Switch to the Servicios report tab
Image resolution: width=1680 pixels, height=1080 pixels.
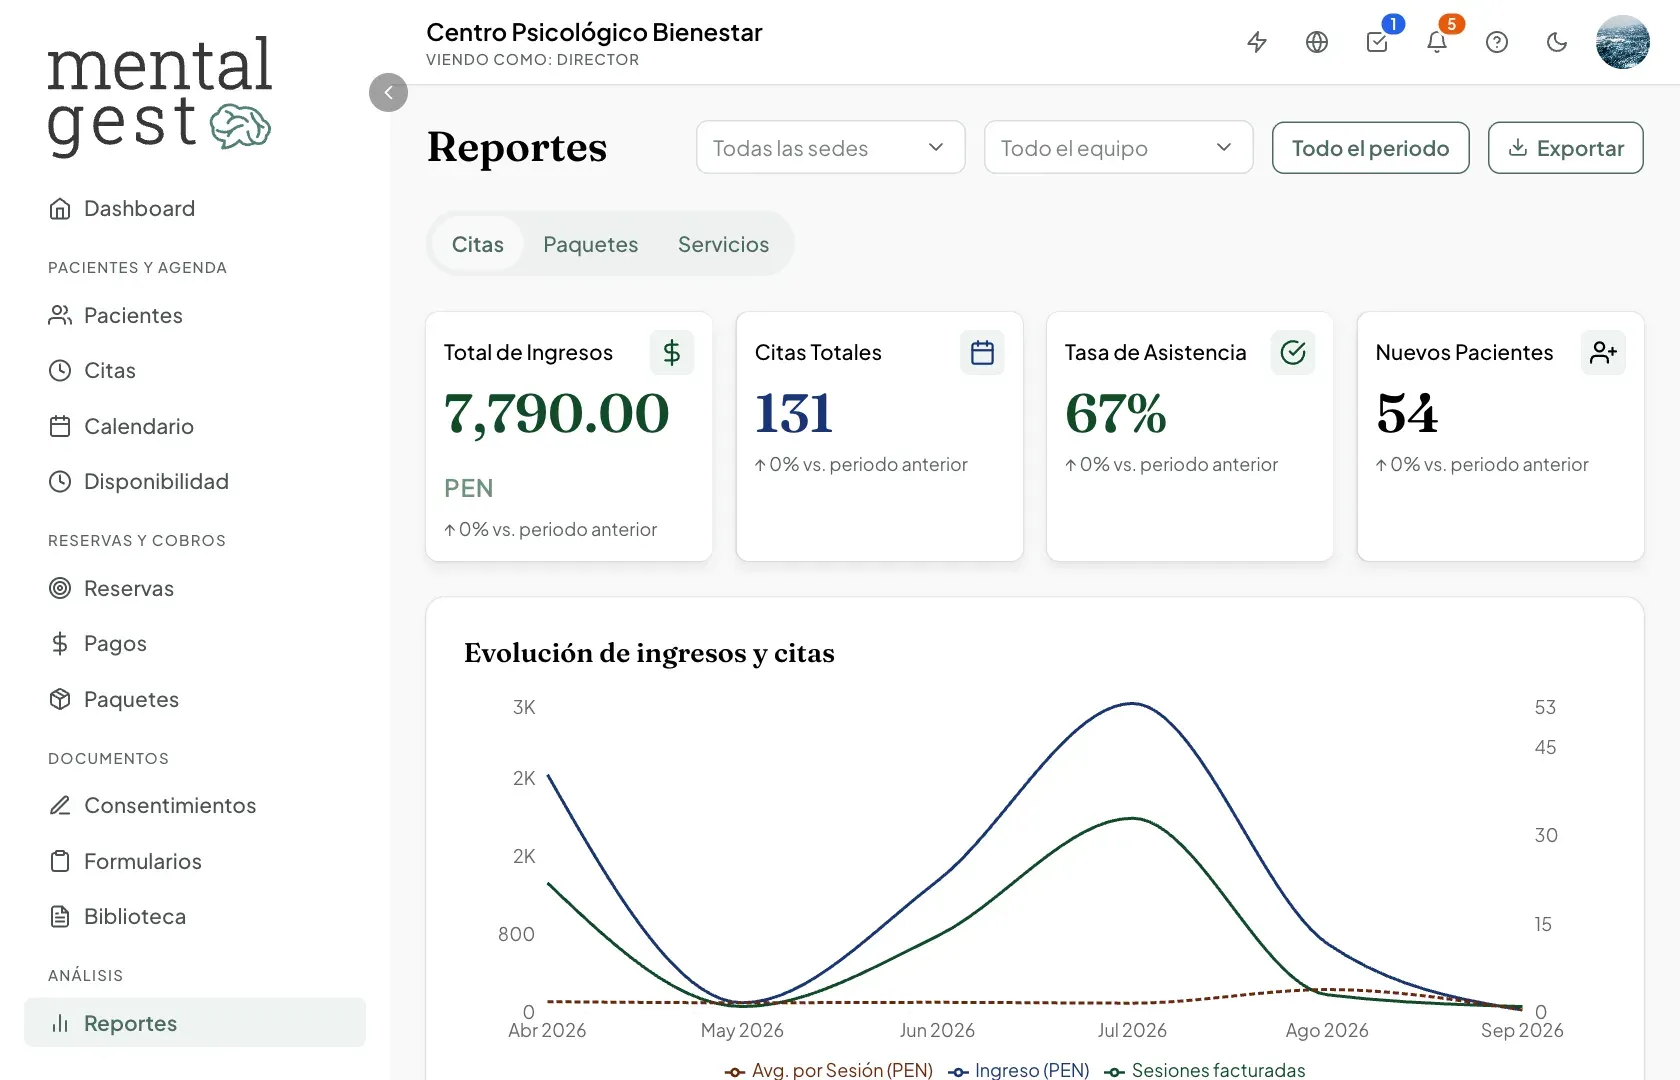coord(723,244)
